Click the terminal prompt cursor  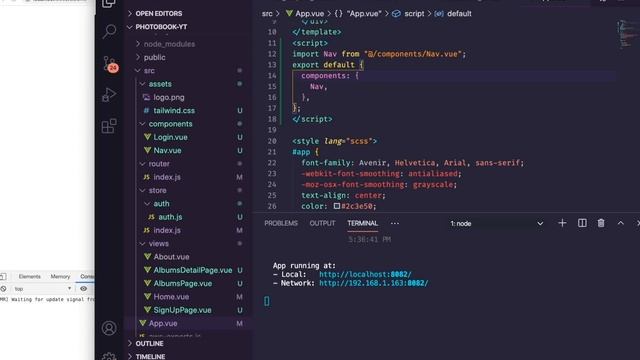pyautogui.click(x=267, y=301)
